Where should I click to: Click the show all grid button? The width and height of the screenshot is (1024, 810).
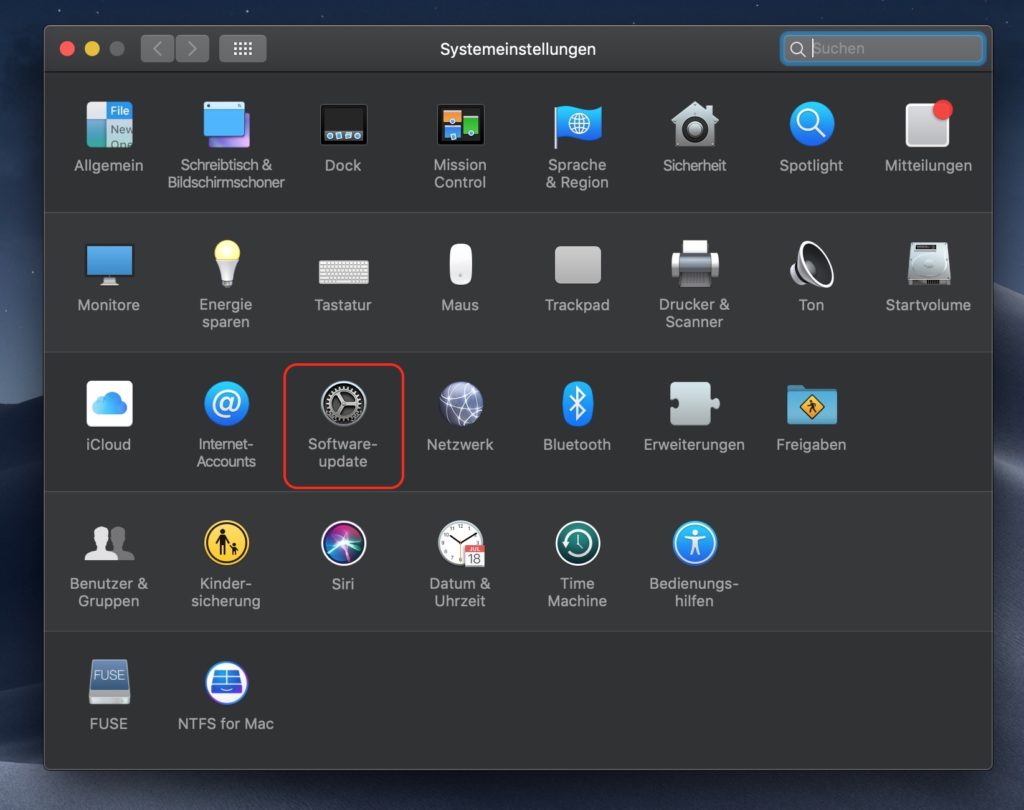click(243, 48)
